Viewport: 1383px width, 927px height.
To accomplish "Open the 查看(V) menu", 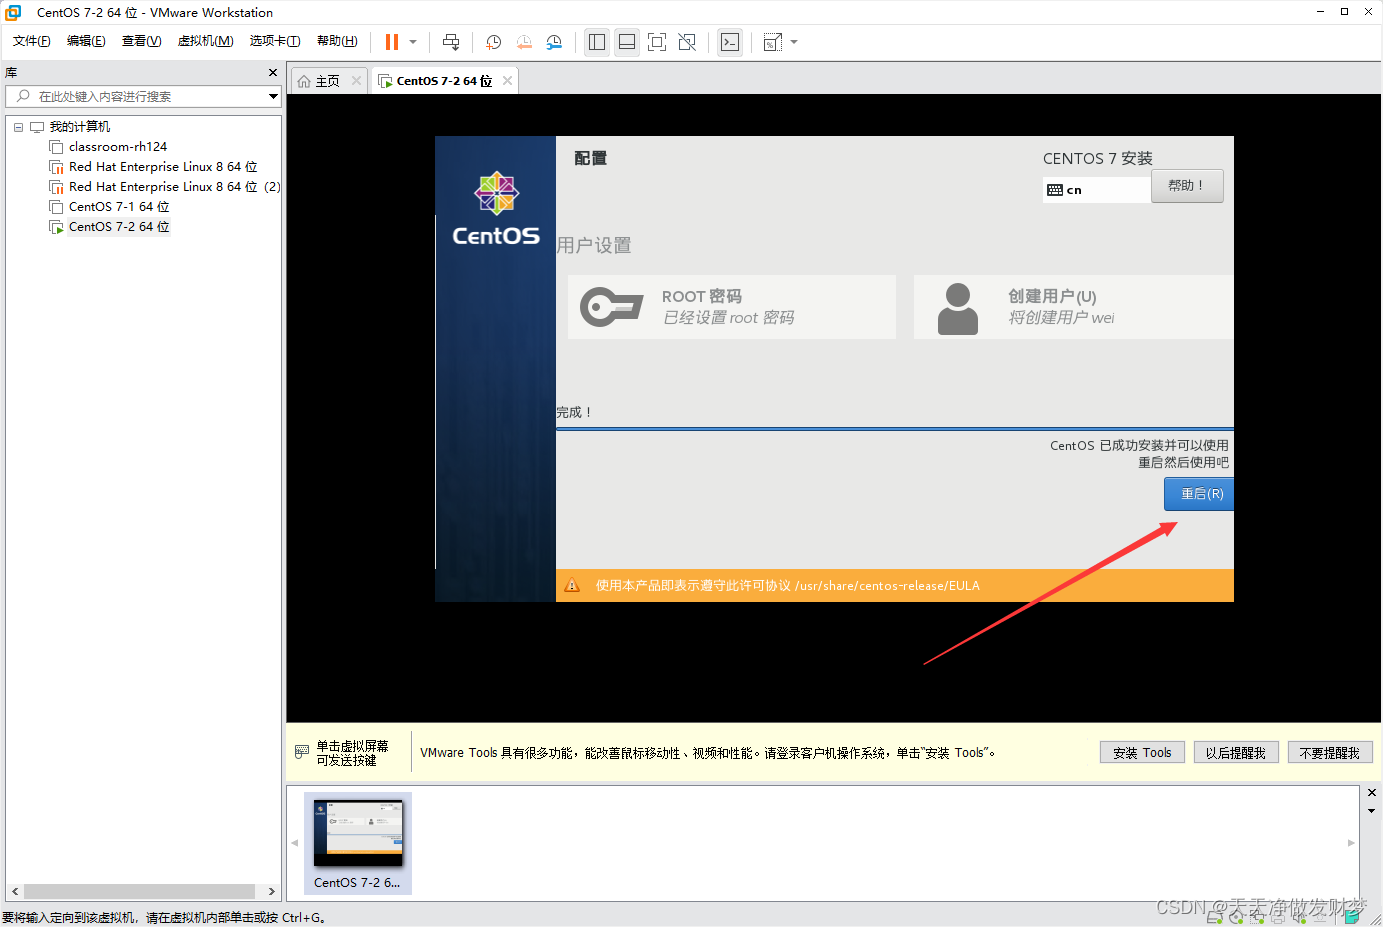I will pos(141,41).
